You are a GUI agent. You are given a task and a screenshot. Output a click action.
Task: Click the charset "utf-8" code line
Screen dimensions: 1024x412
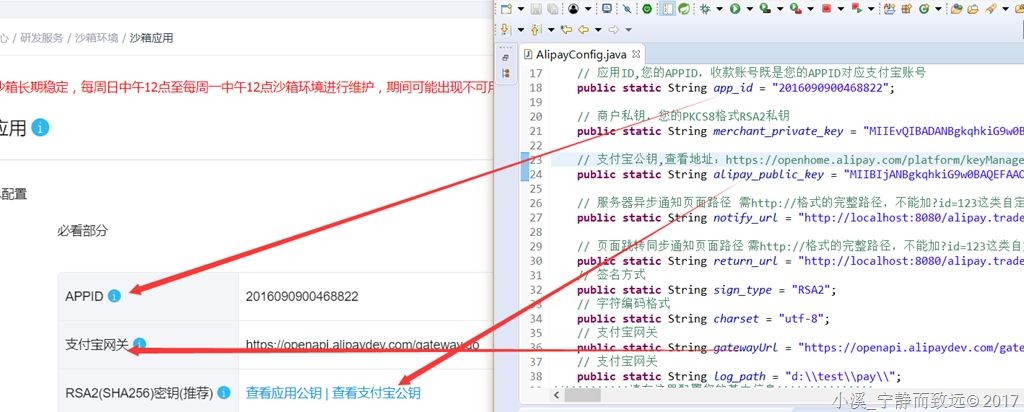pyautogui.click(x=703, y=319)
